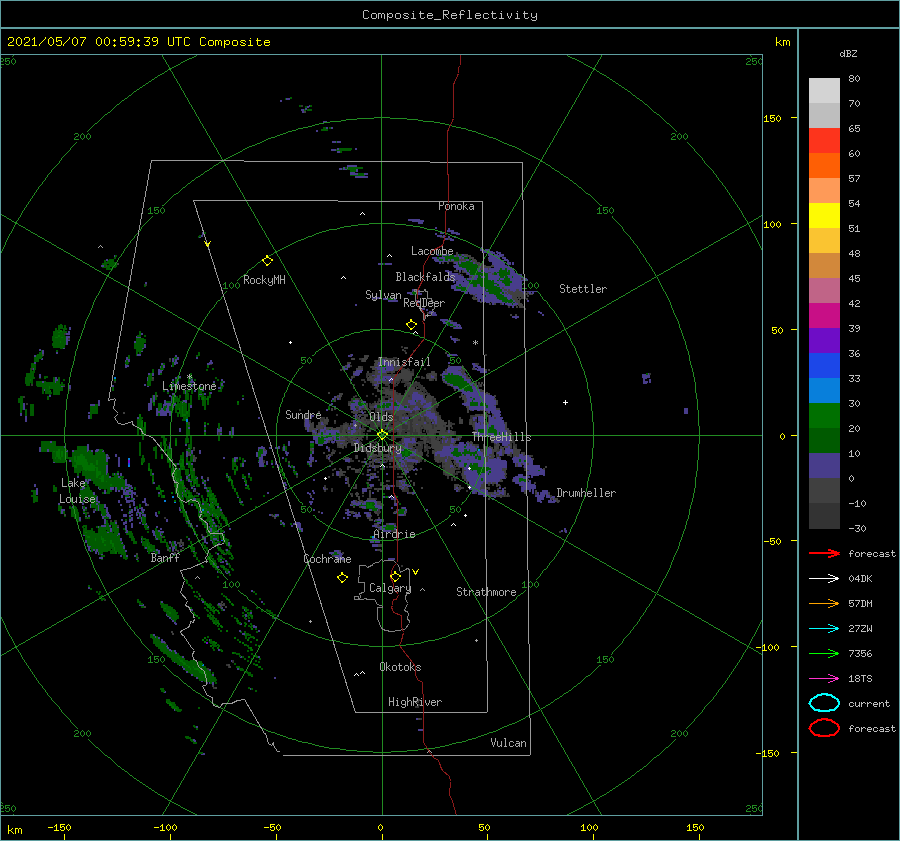The height and width of the screenshot is (841, 900).
Task: Click the Didsbury city label
Action: click(378, 448)
